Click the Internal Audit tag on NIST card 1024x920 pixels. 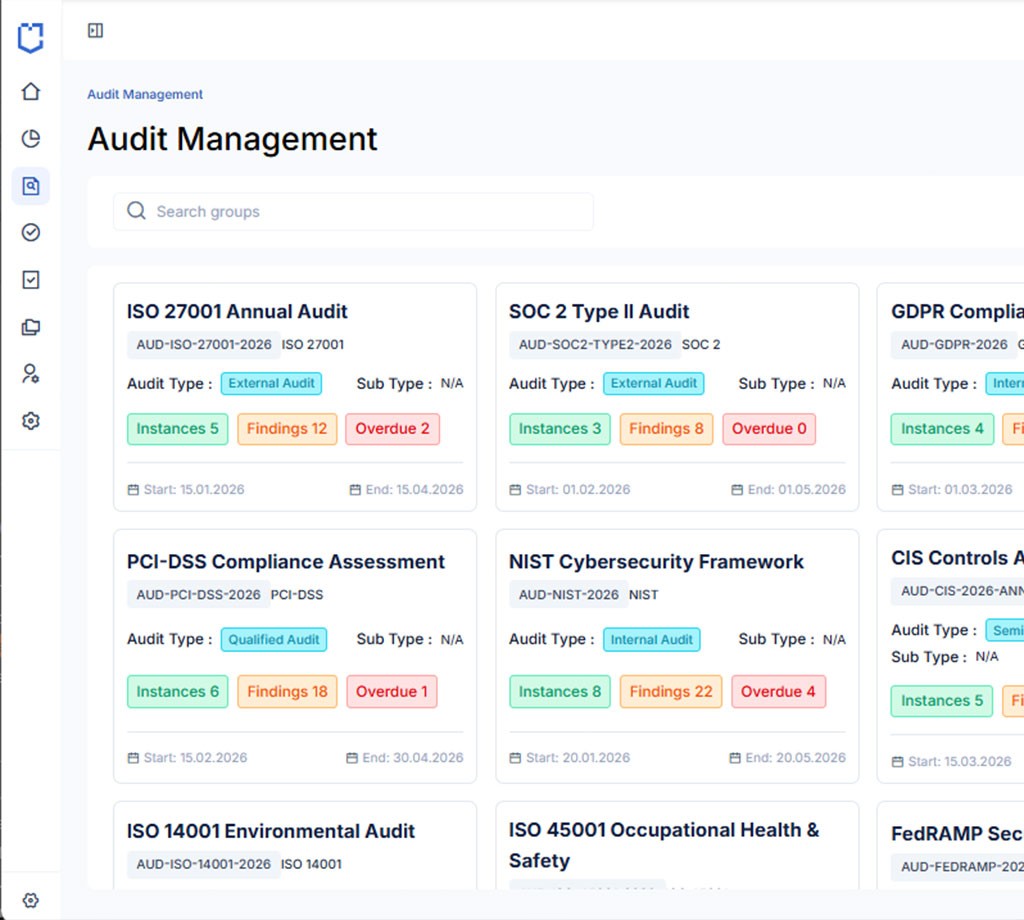tap(651, 639)
